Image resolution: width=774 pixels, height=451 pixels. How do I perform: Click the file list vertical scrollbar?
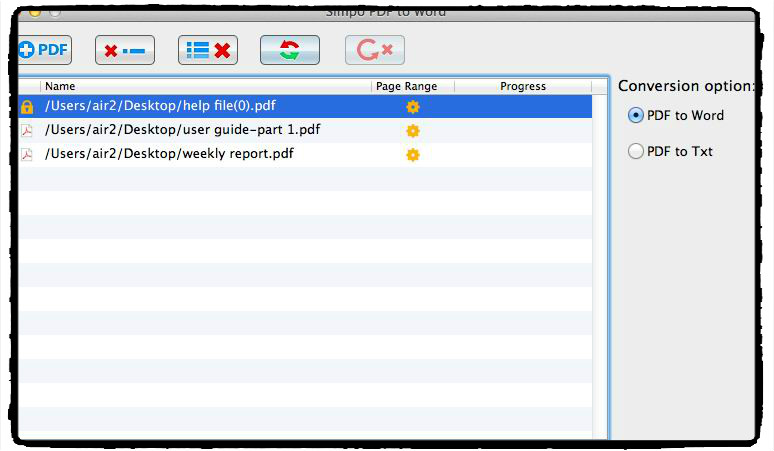[600, 266]
